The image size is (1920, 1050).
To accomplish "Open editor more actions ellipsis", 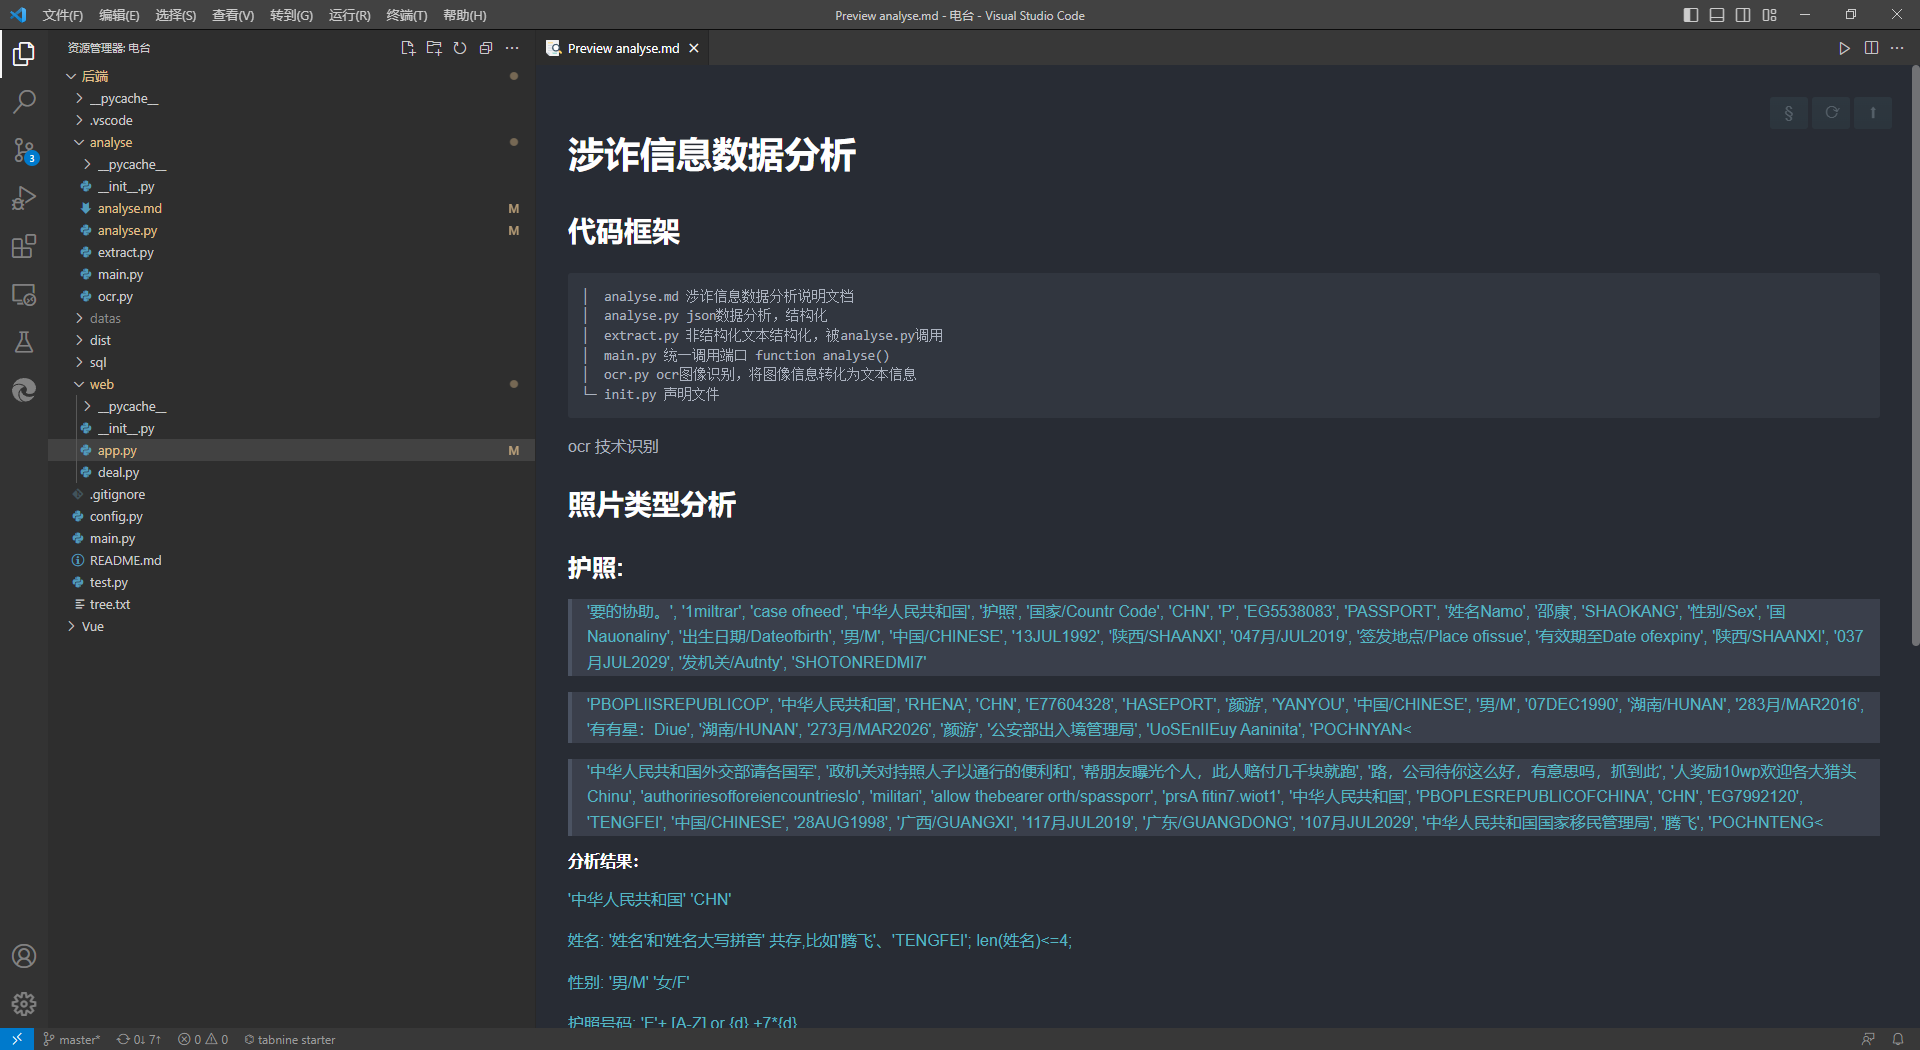I will pyautogui.click(x=1897, y=48).
